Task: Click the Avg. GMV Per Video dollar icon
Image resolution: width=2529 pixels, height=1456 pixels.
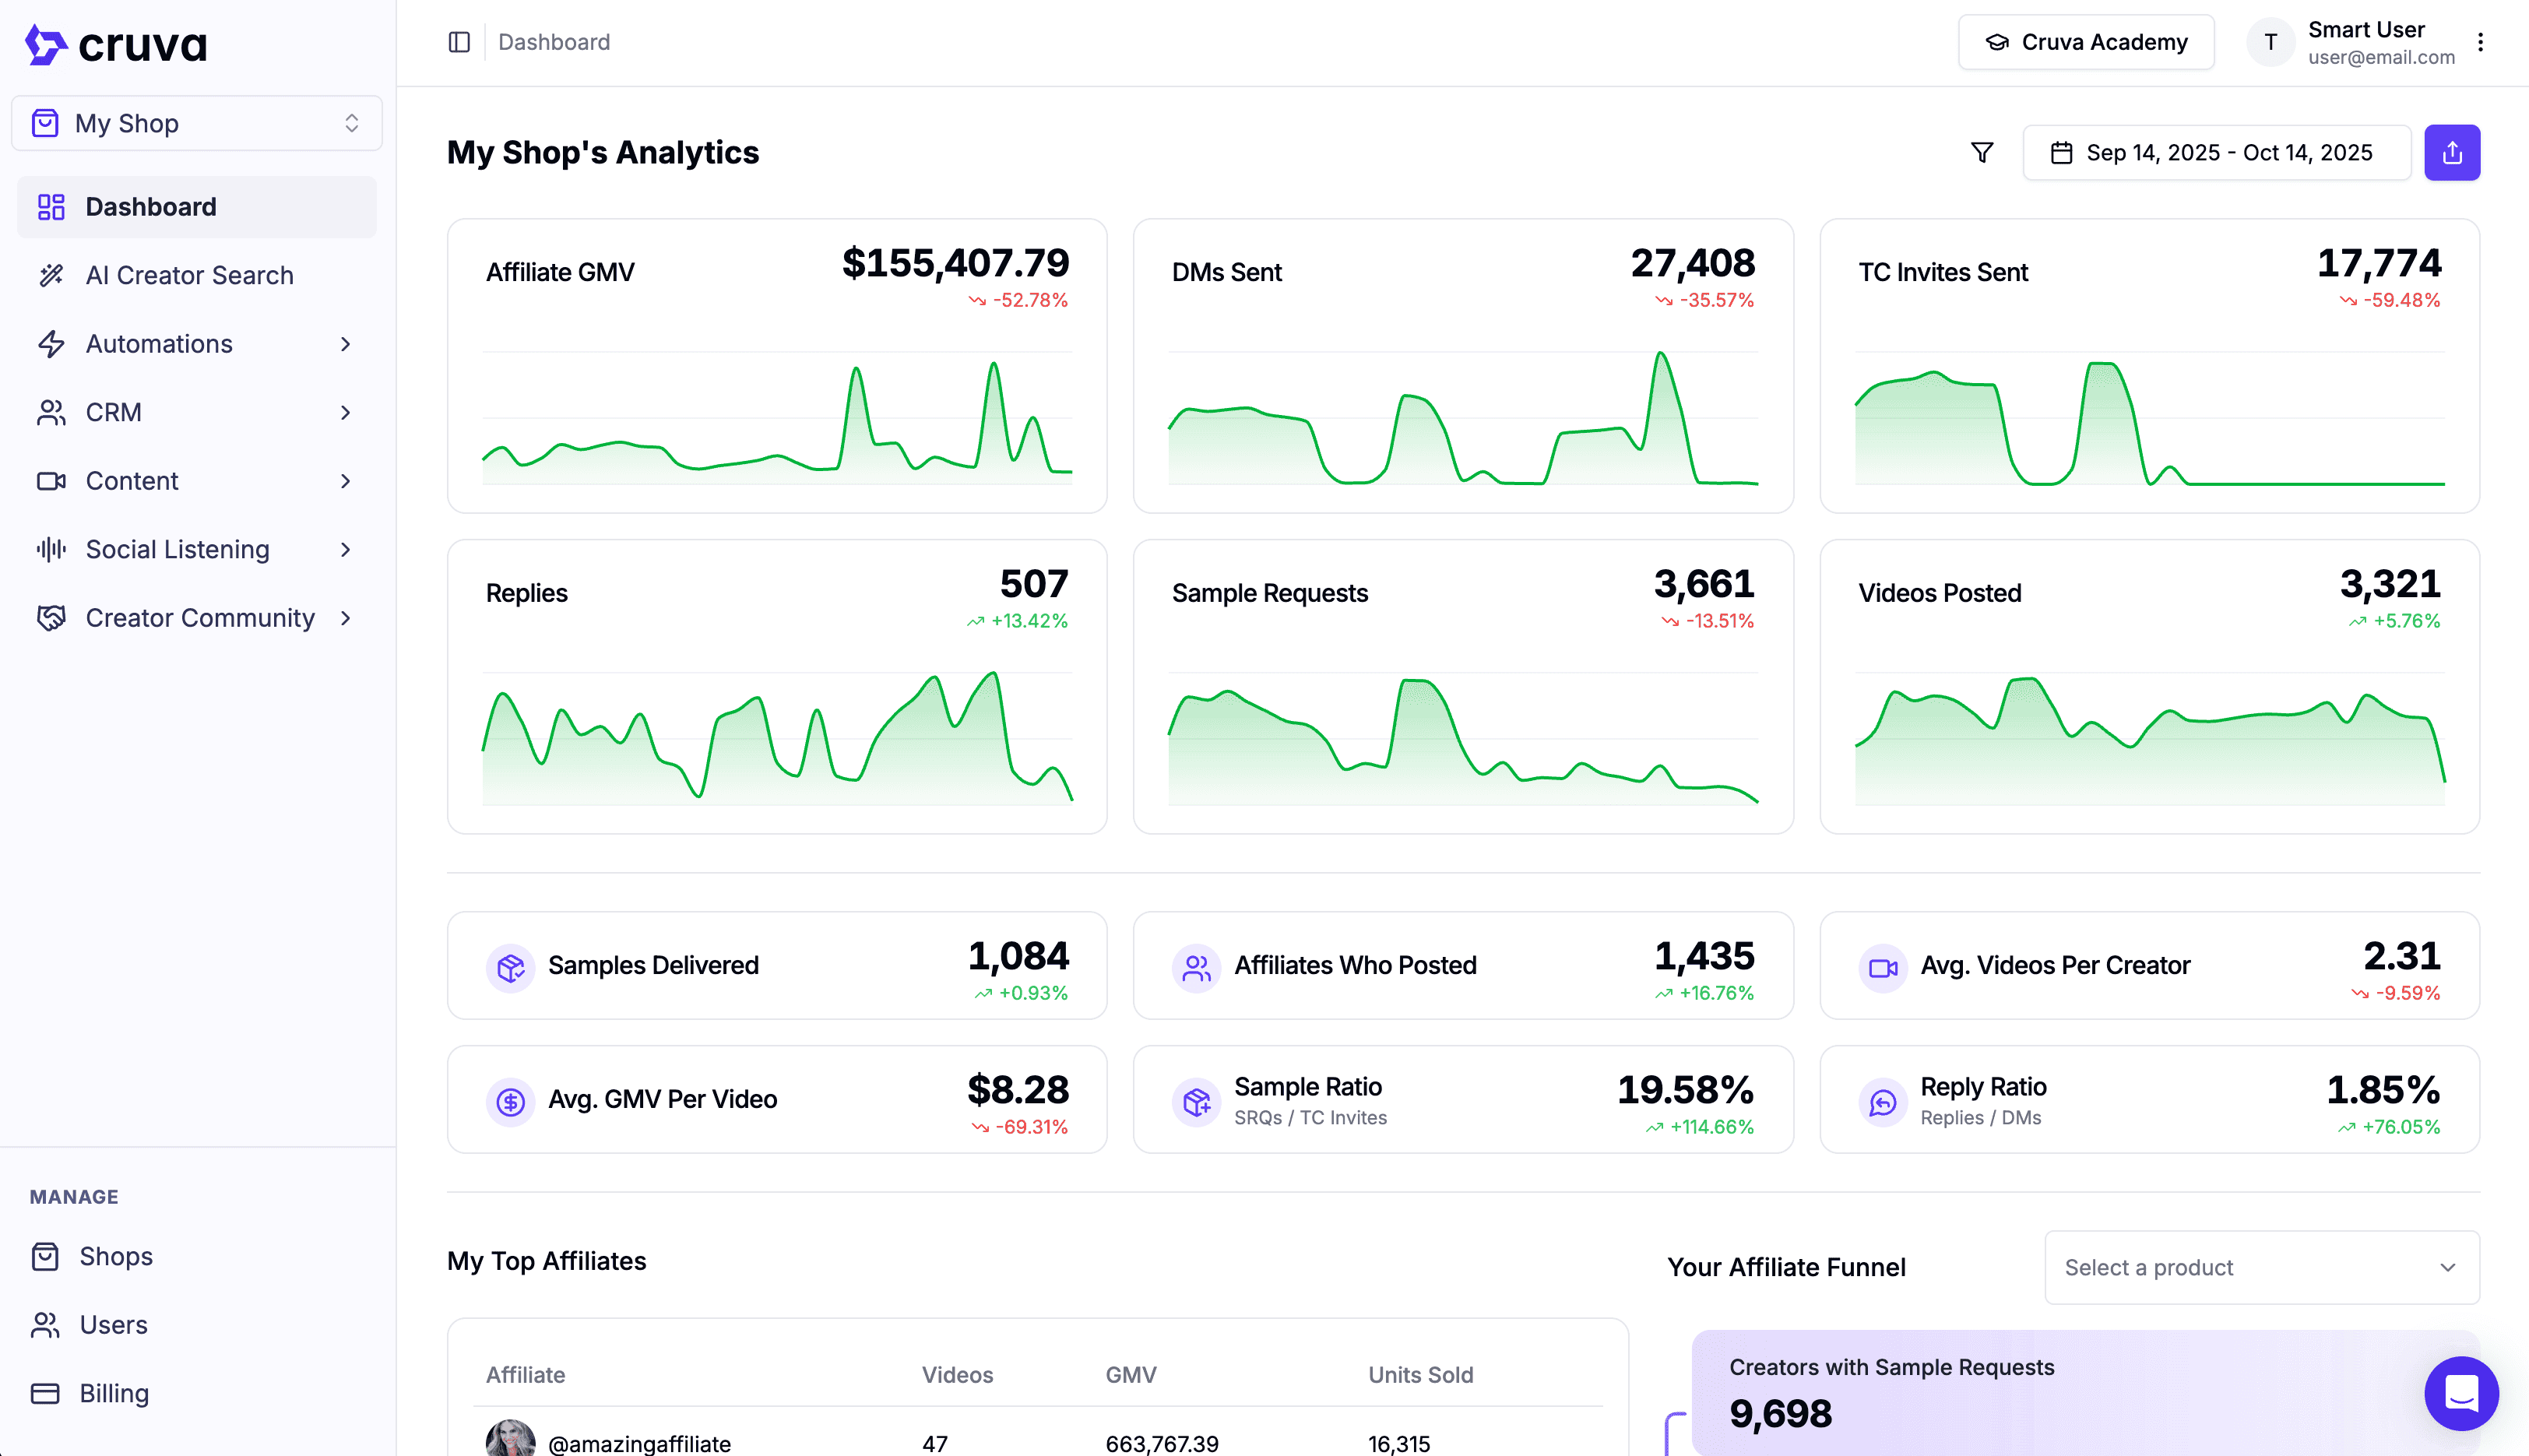Action: click(511, 1100)
